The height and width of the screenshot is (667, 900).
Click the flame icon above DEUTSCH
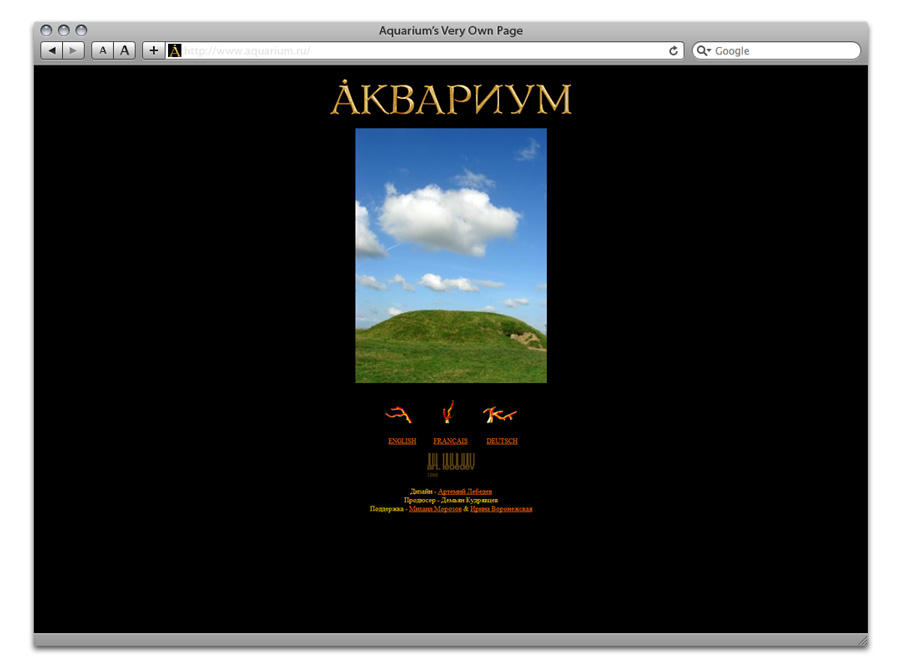coord(500,414)
